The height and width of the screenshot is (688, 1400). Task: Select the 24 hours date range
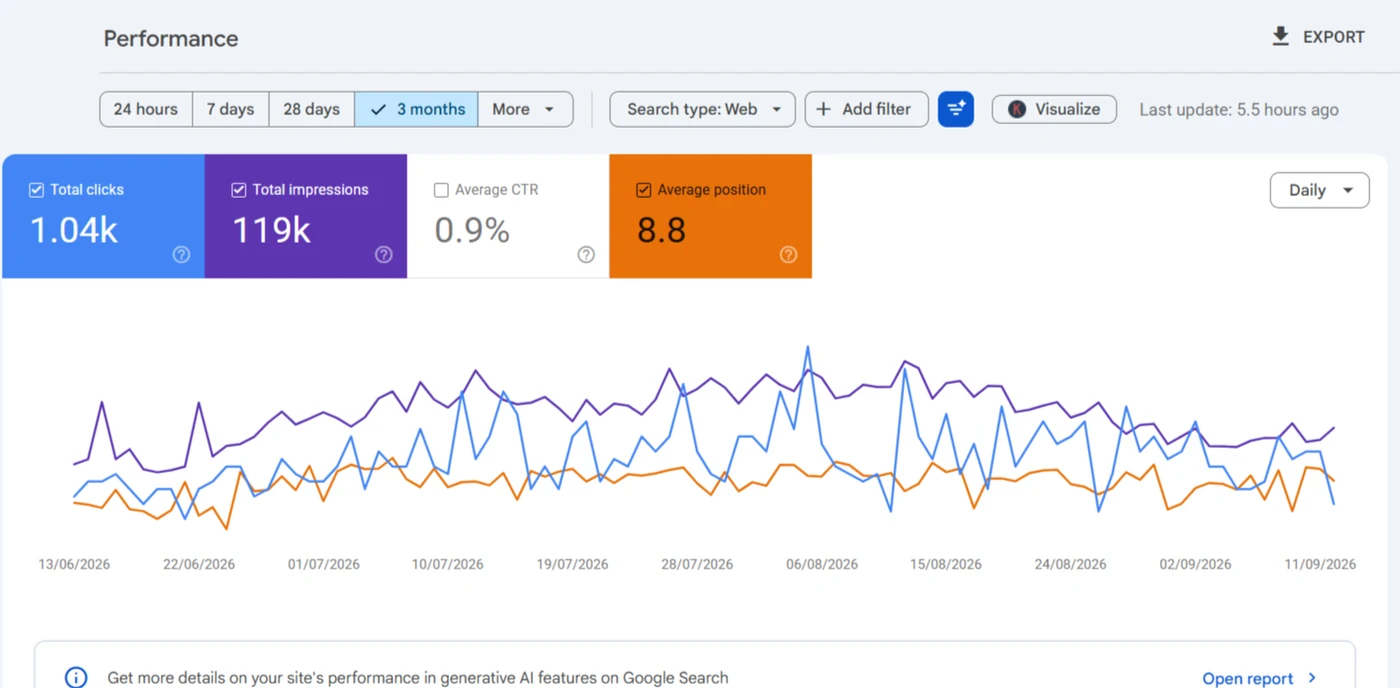click(146, 109)
